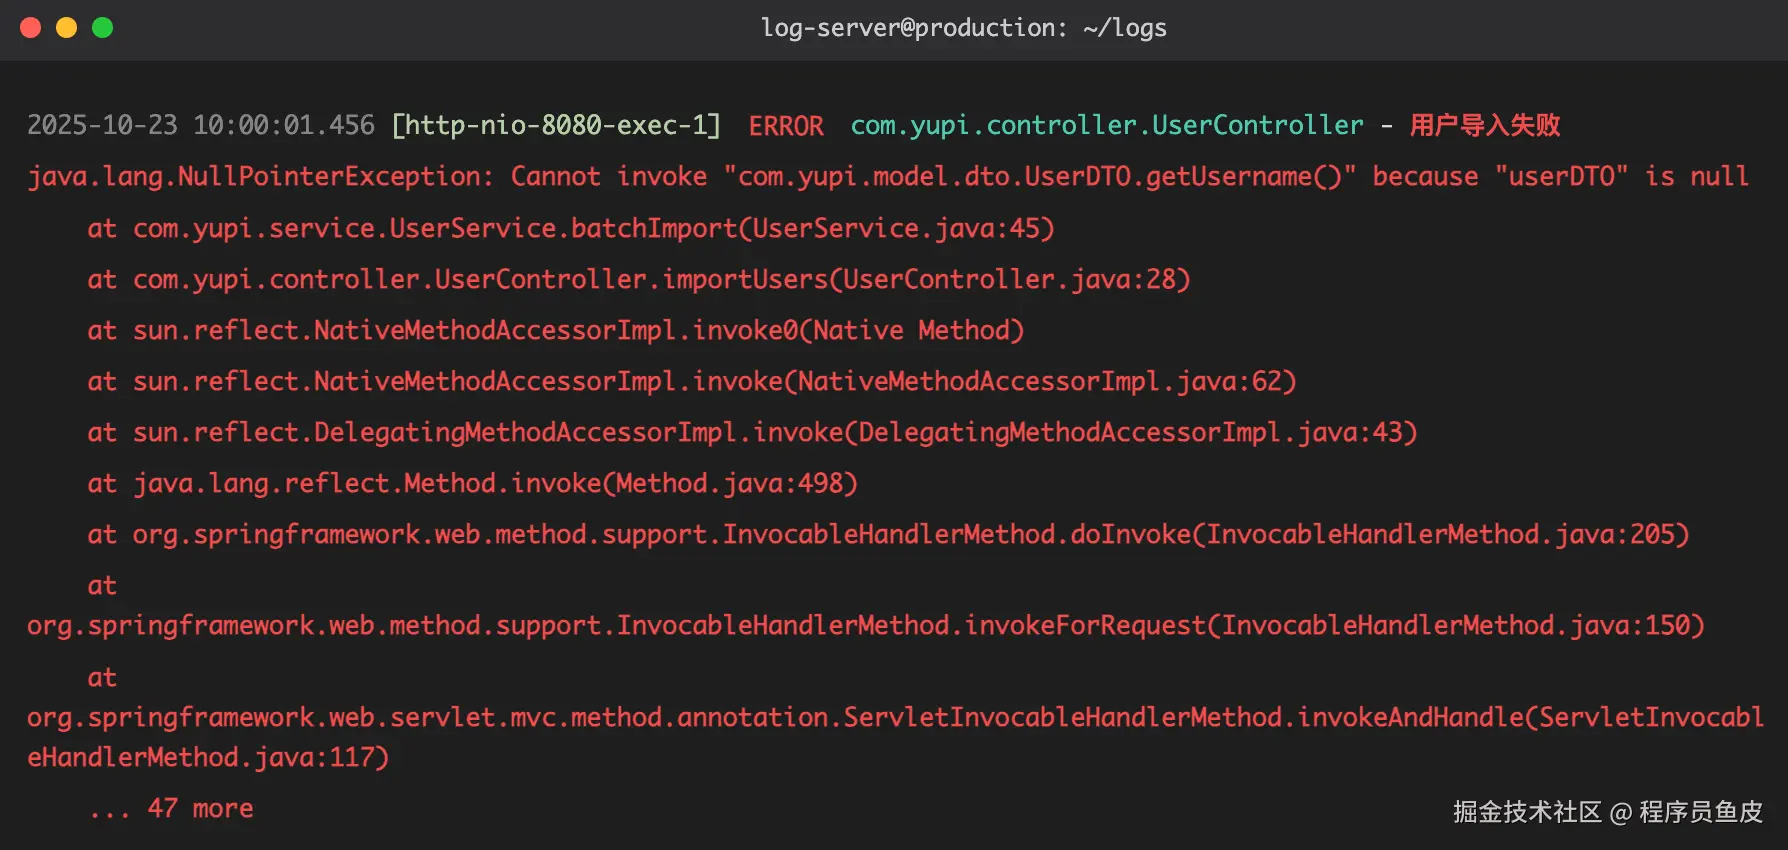The image size is (1788, 850).
Task: Click the "... 47 more" collapsed frames text
Action: tap(171, 809)
